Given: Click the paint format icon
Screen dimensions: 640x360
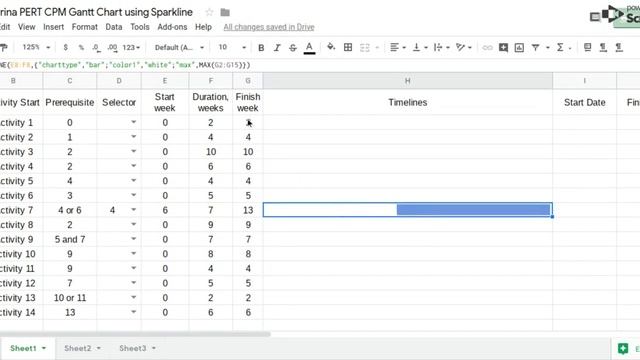Looking at the screenshot, I should click(x=4, y=48).
